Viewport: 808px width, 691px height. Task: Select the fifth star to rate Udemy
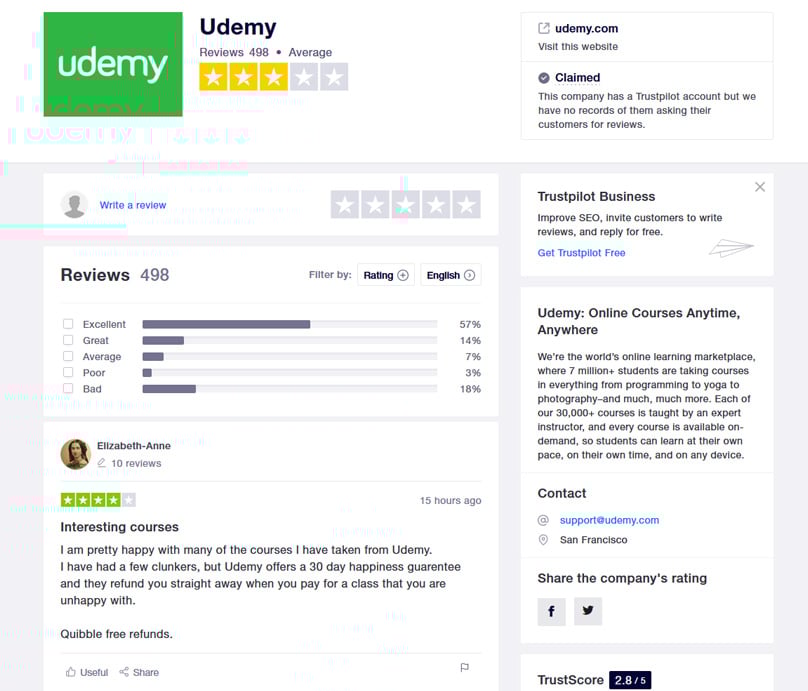466,205
